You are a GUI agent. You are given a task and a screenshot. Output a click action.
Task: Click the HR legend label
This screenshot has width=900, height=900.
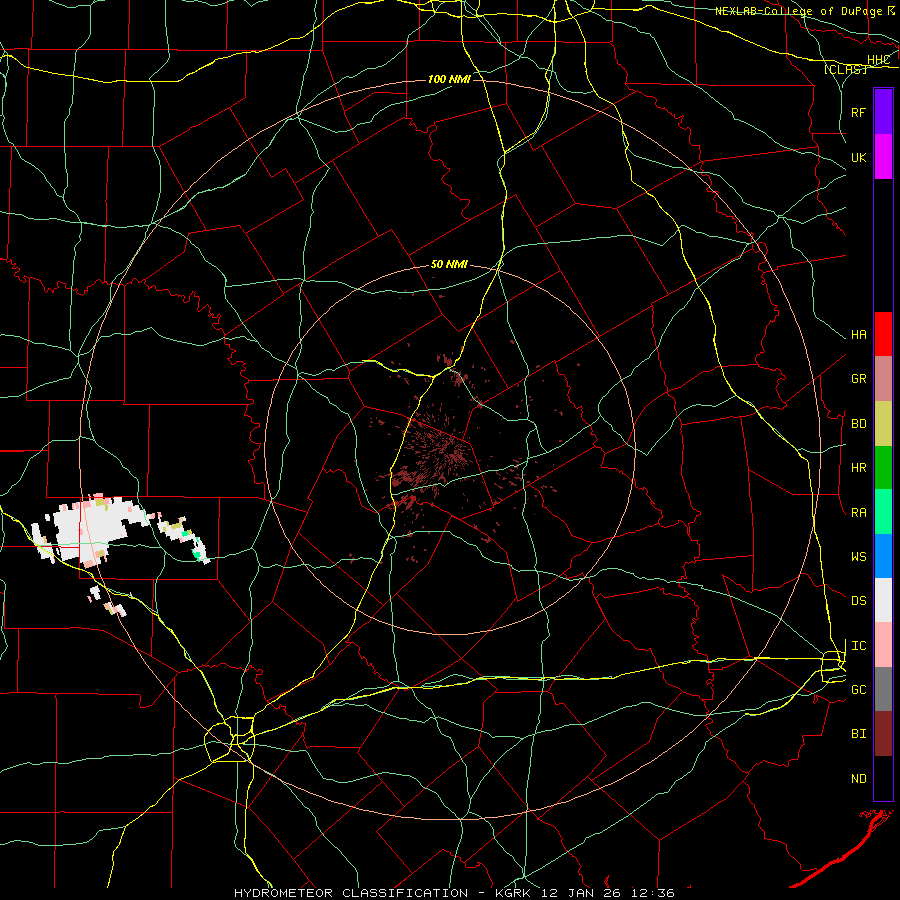coord(859,468)
